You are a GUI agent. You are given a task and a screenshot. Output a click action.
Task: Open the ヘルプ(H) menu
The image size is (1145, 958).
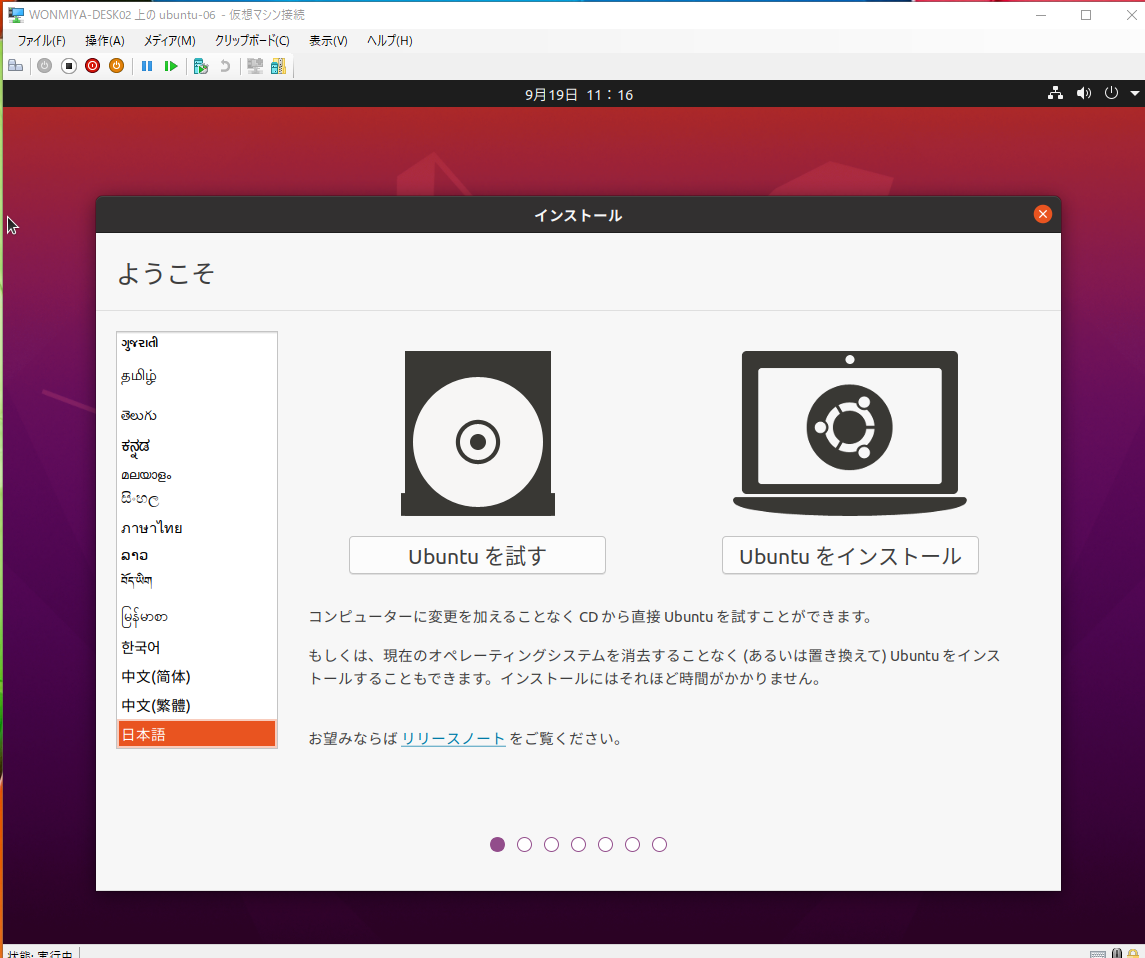tap(389, 41)
